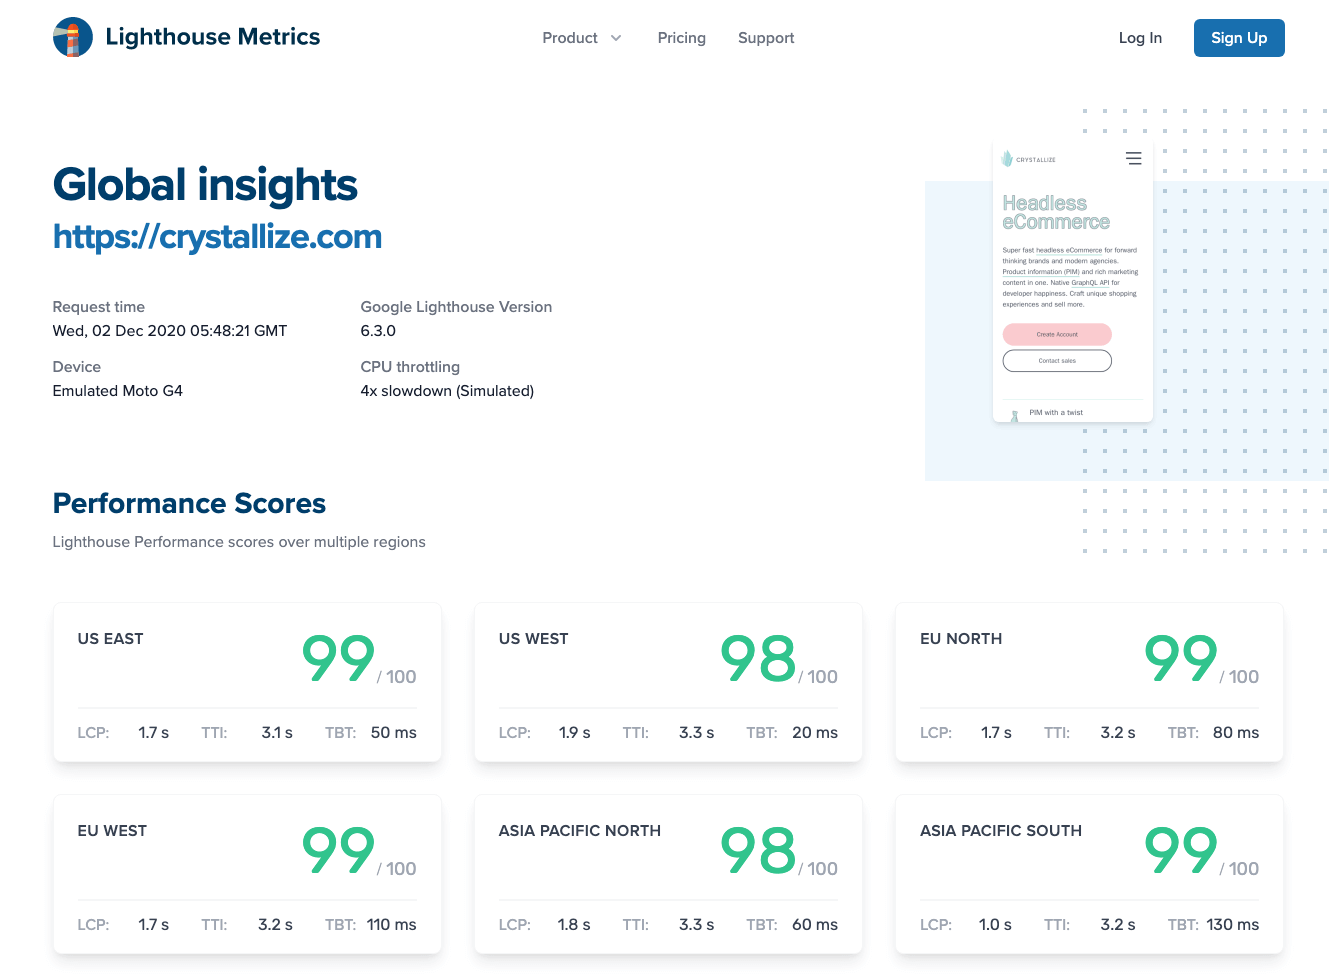Click the Log In link
Viewport: 1329px width, 974px height.
tap(1140, 38)
